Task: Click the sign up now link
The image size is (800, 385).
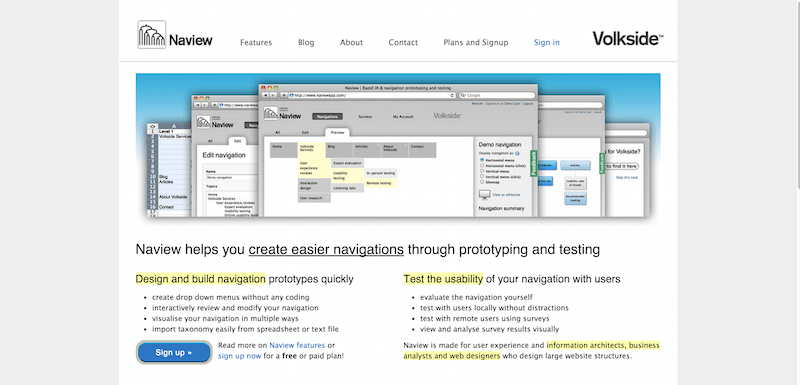Action: [x=240, y=356]
